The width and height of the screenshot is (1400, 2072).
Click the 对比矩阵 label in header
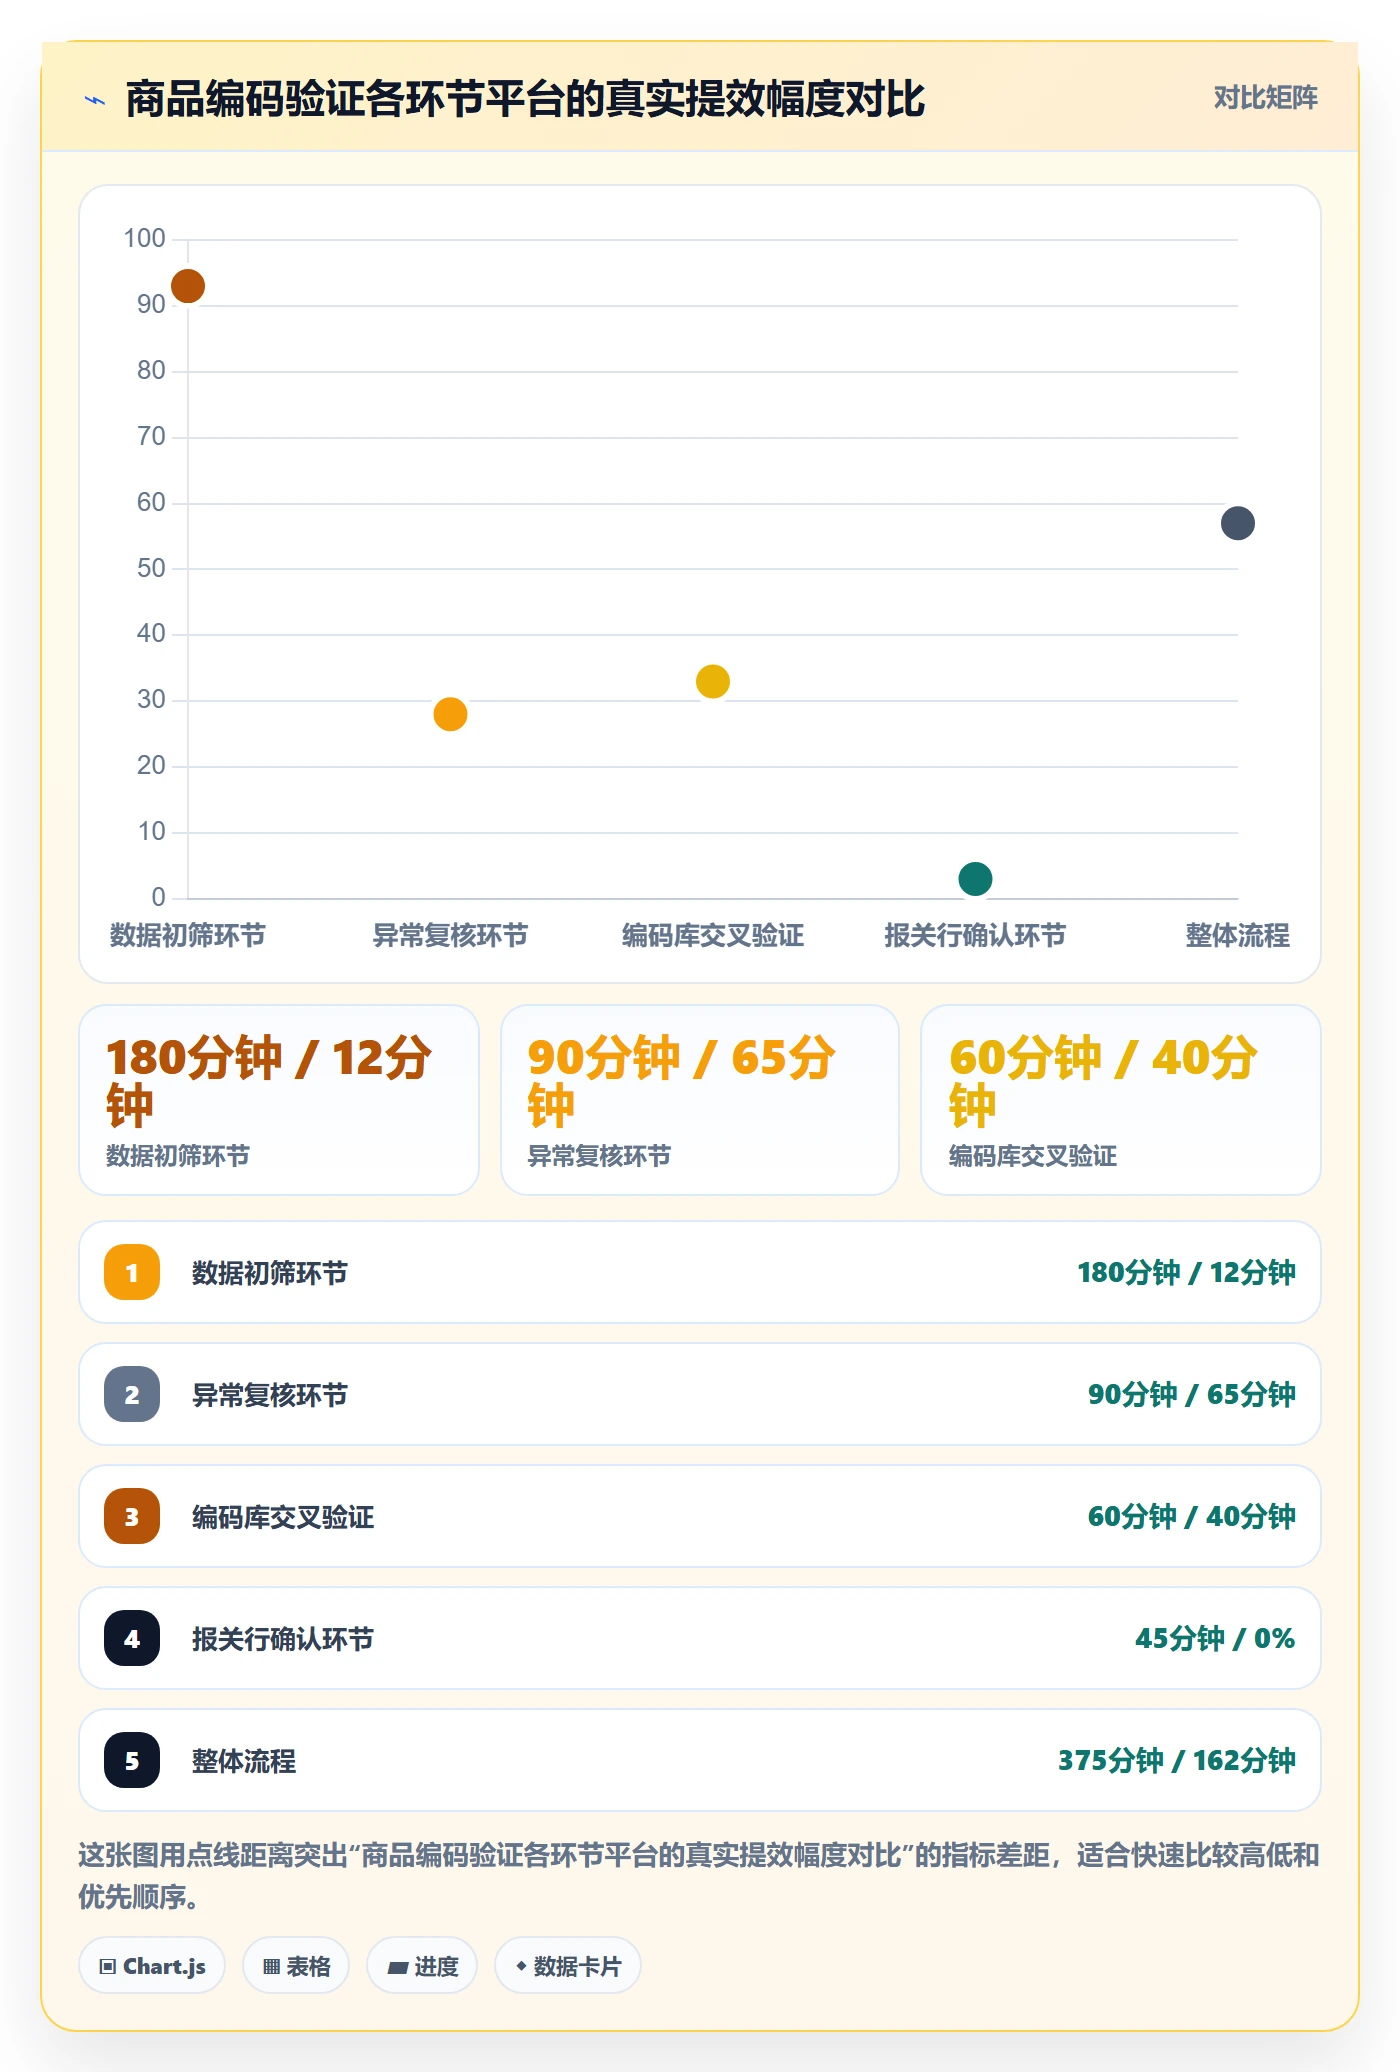(1266, 98)
